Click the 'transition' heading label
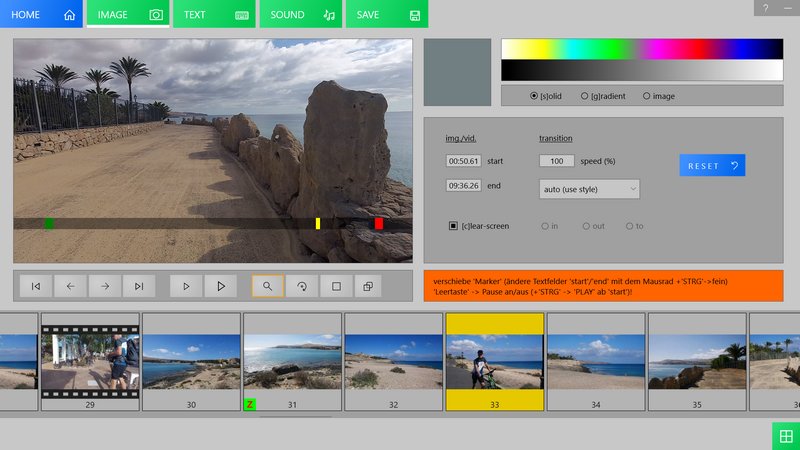Image resolution: width=800 pixels, height=450 pixels. 556,138
